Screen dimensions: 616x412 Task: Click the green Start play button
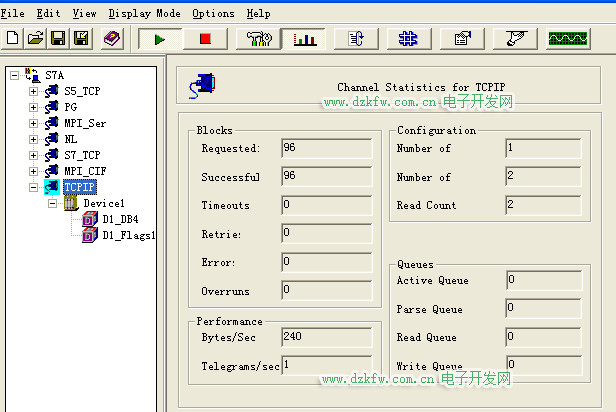158,39
